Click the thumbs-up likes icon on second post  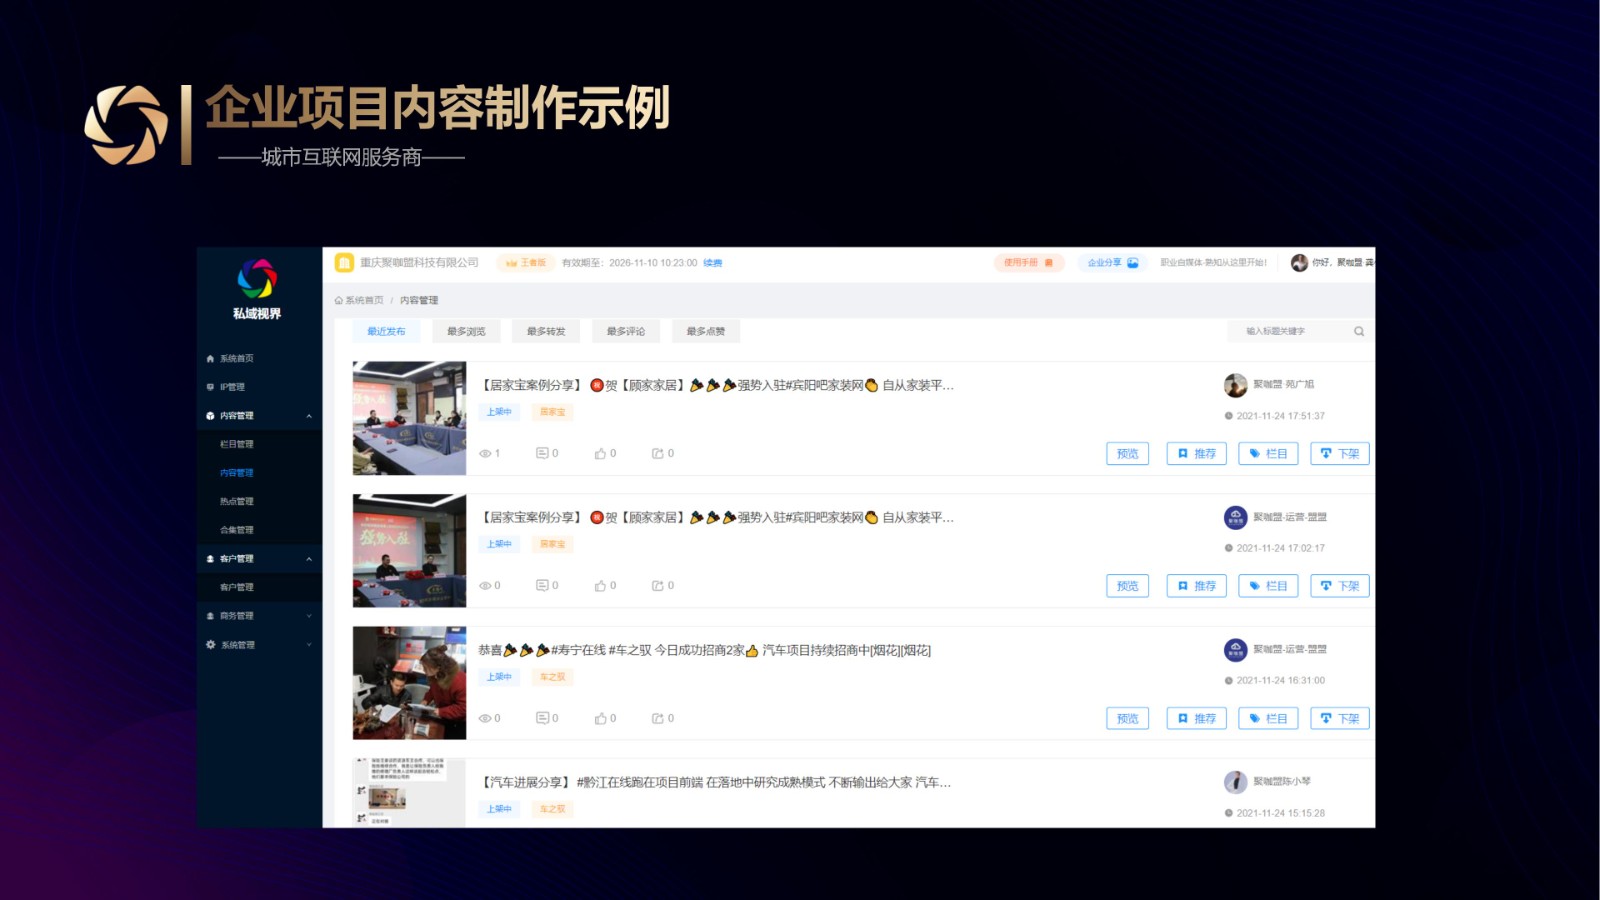click(x=600, y=586)
